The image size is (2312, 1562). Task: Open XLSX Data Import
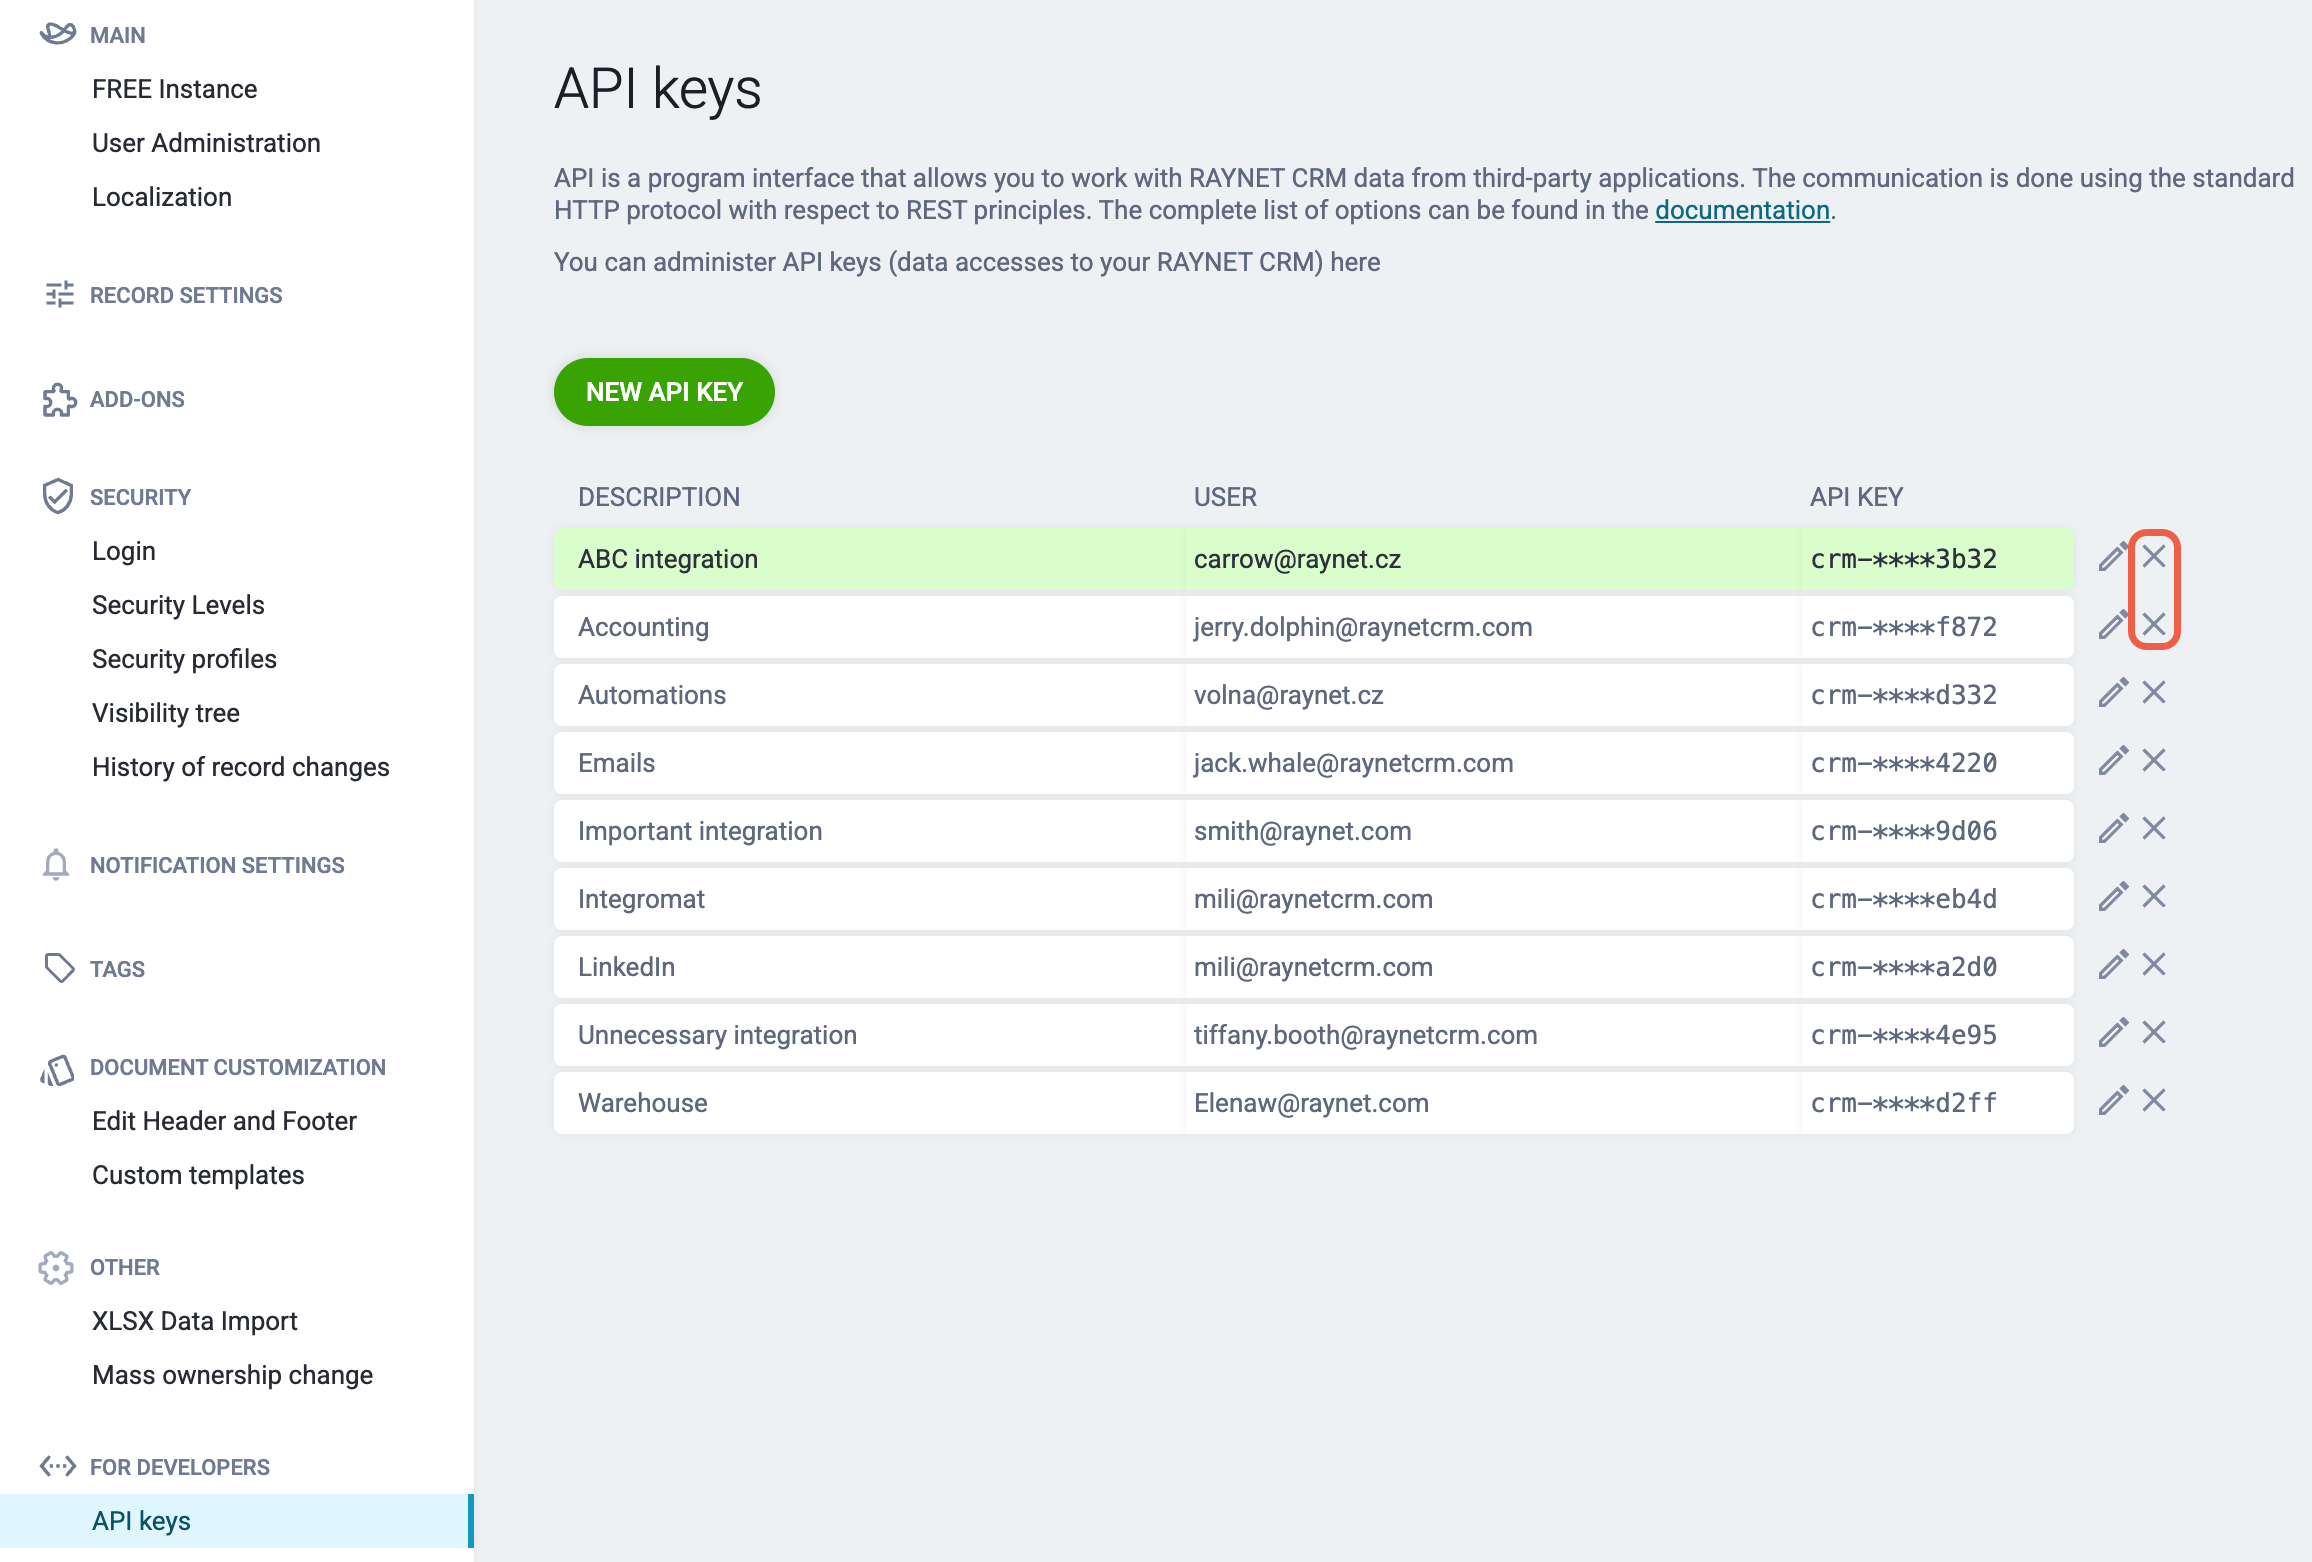click(195, 1321)
